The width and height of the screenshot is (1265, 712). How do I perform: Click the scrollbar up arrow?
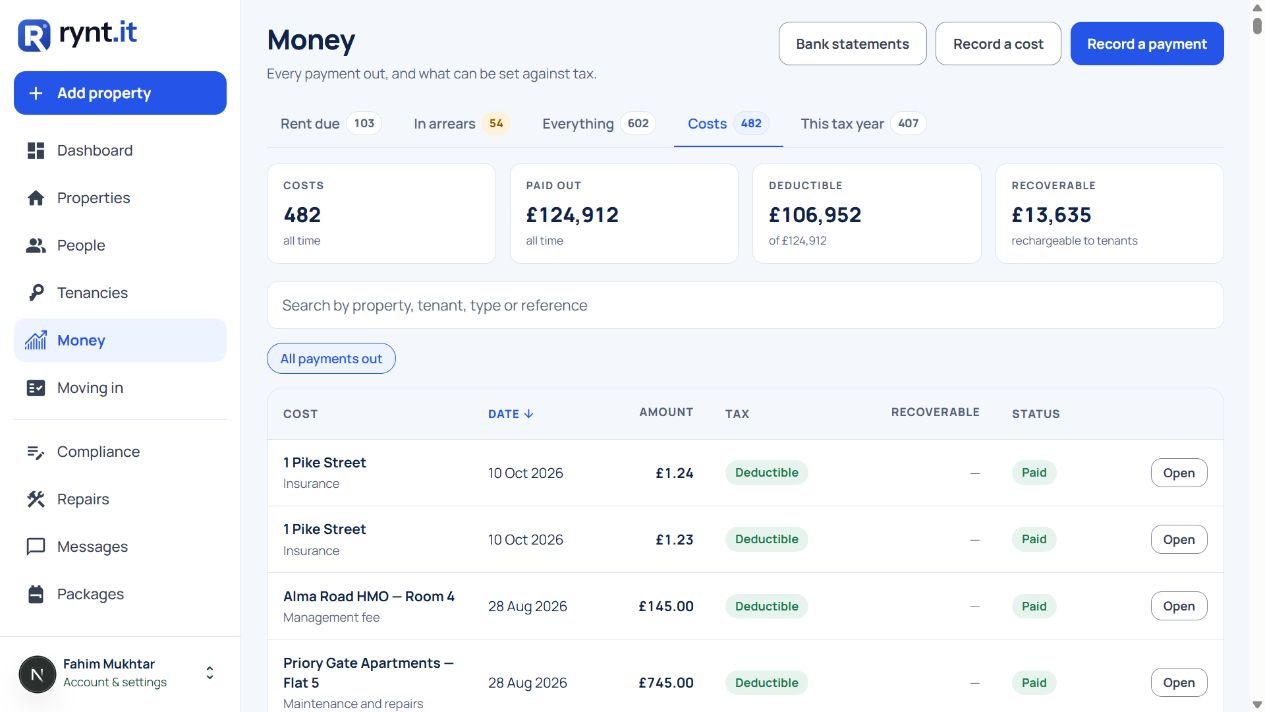[x=1257, y=8]
